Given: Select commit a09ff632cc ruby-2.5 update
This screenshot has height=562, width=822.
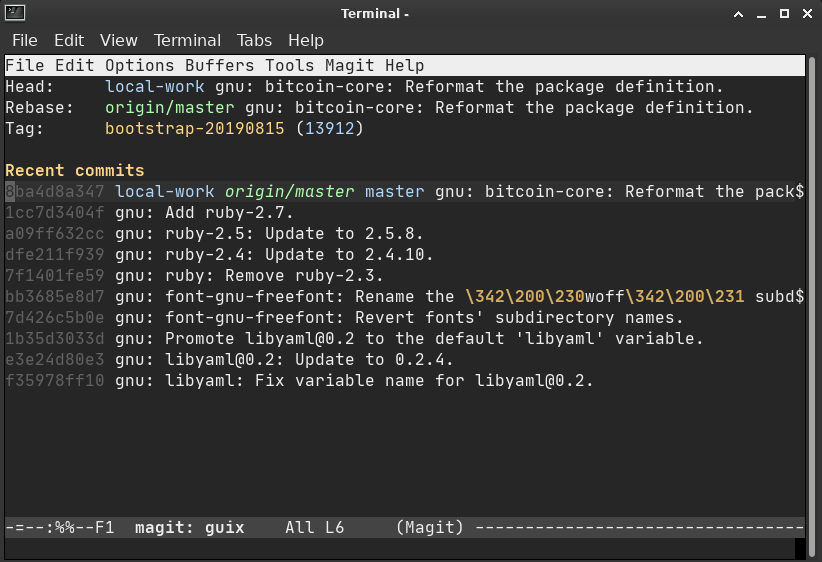Looking at the screenshot, I should [214, 233].
